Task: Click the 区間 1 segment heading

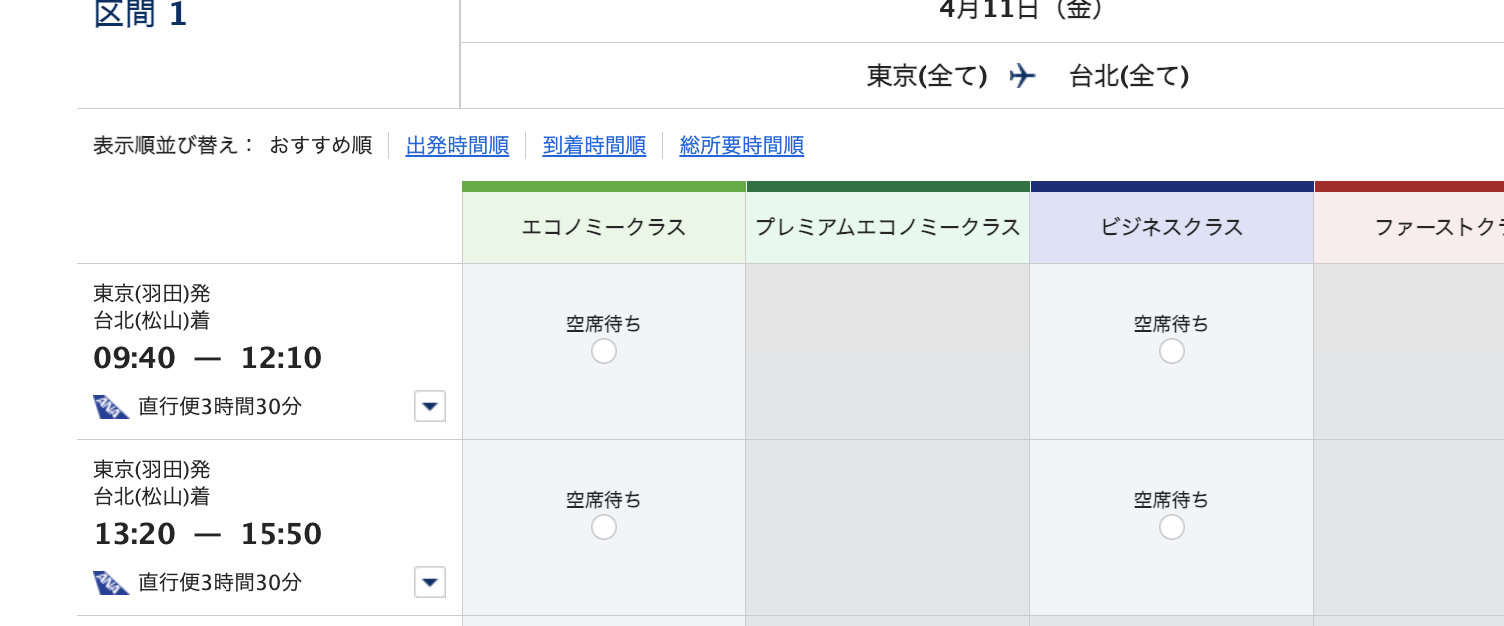Action: [140, 15]
